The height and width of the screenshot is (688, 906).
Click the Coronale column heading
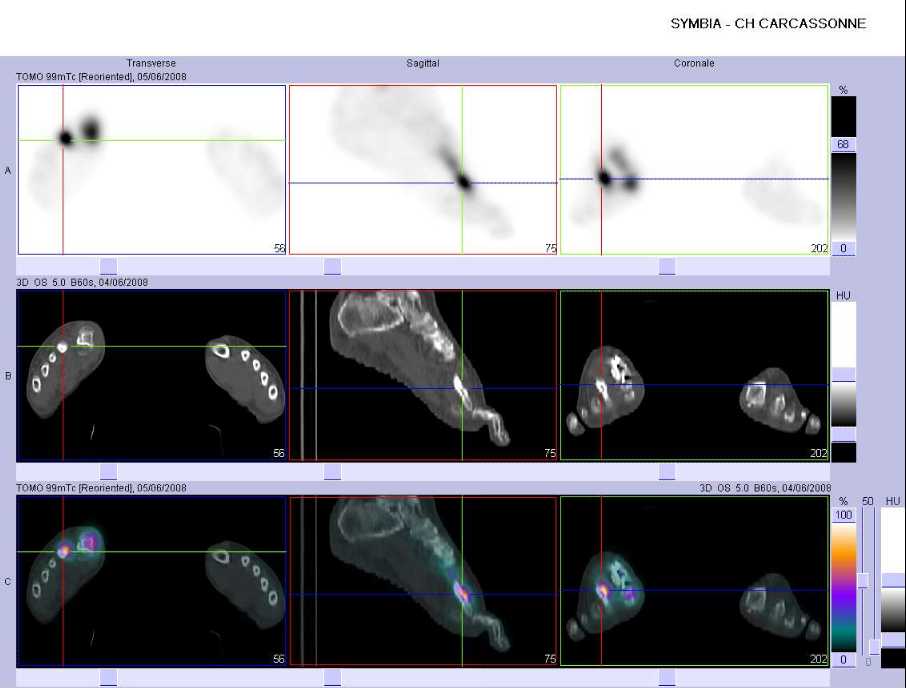(694, 63)
